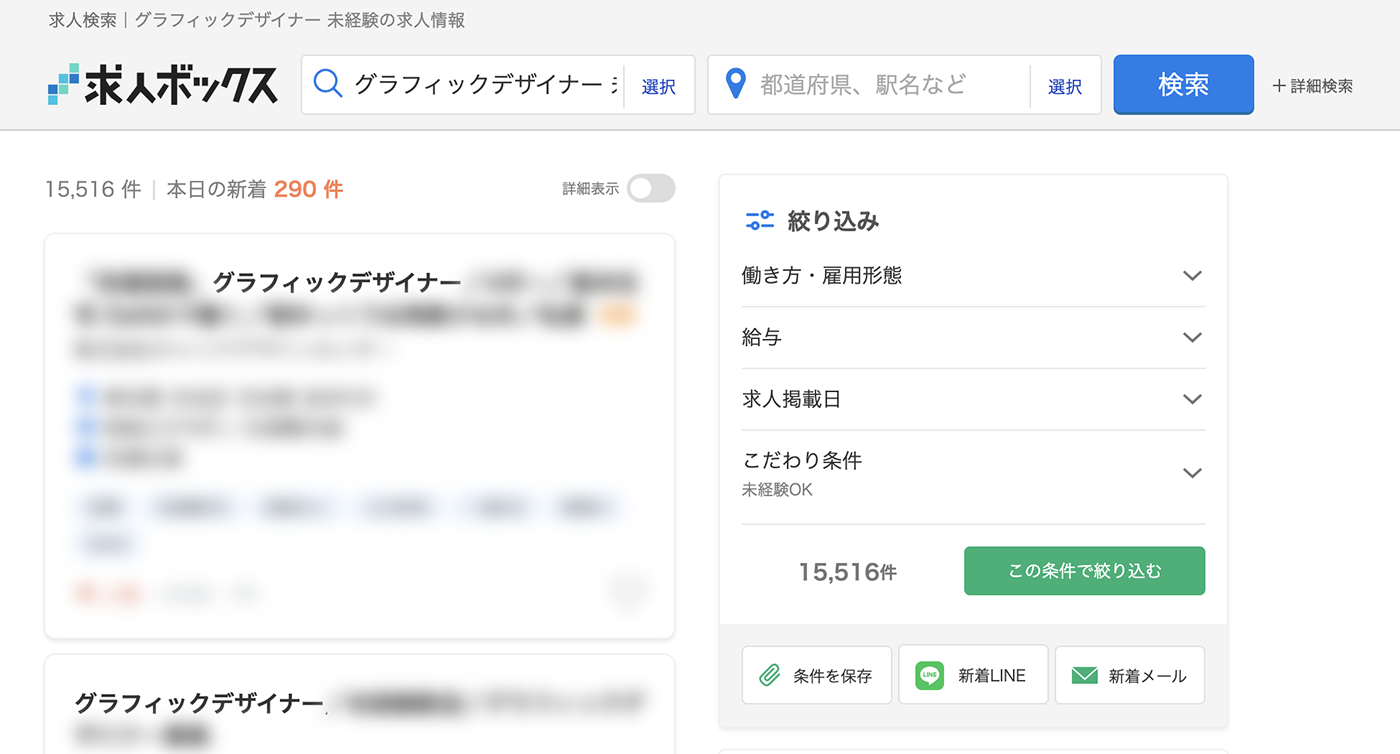This screenshot has width=1400, height=754.
Task: Toggle the 詳細表示 switch
Action: coord(651,188)
